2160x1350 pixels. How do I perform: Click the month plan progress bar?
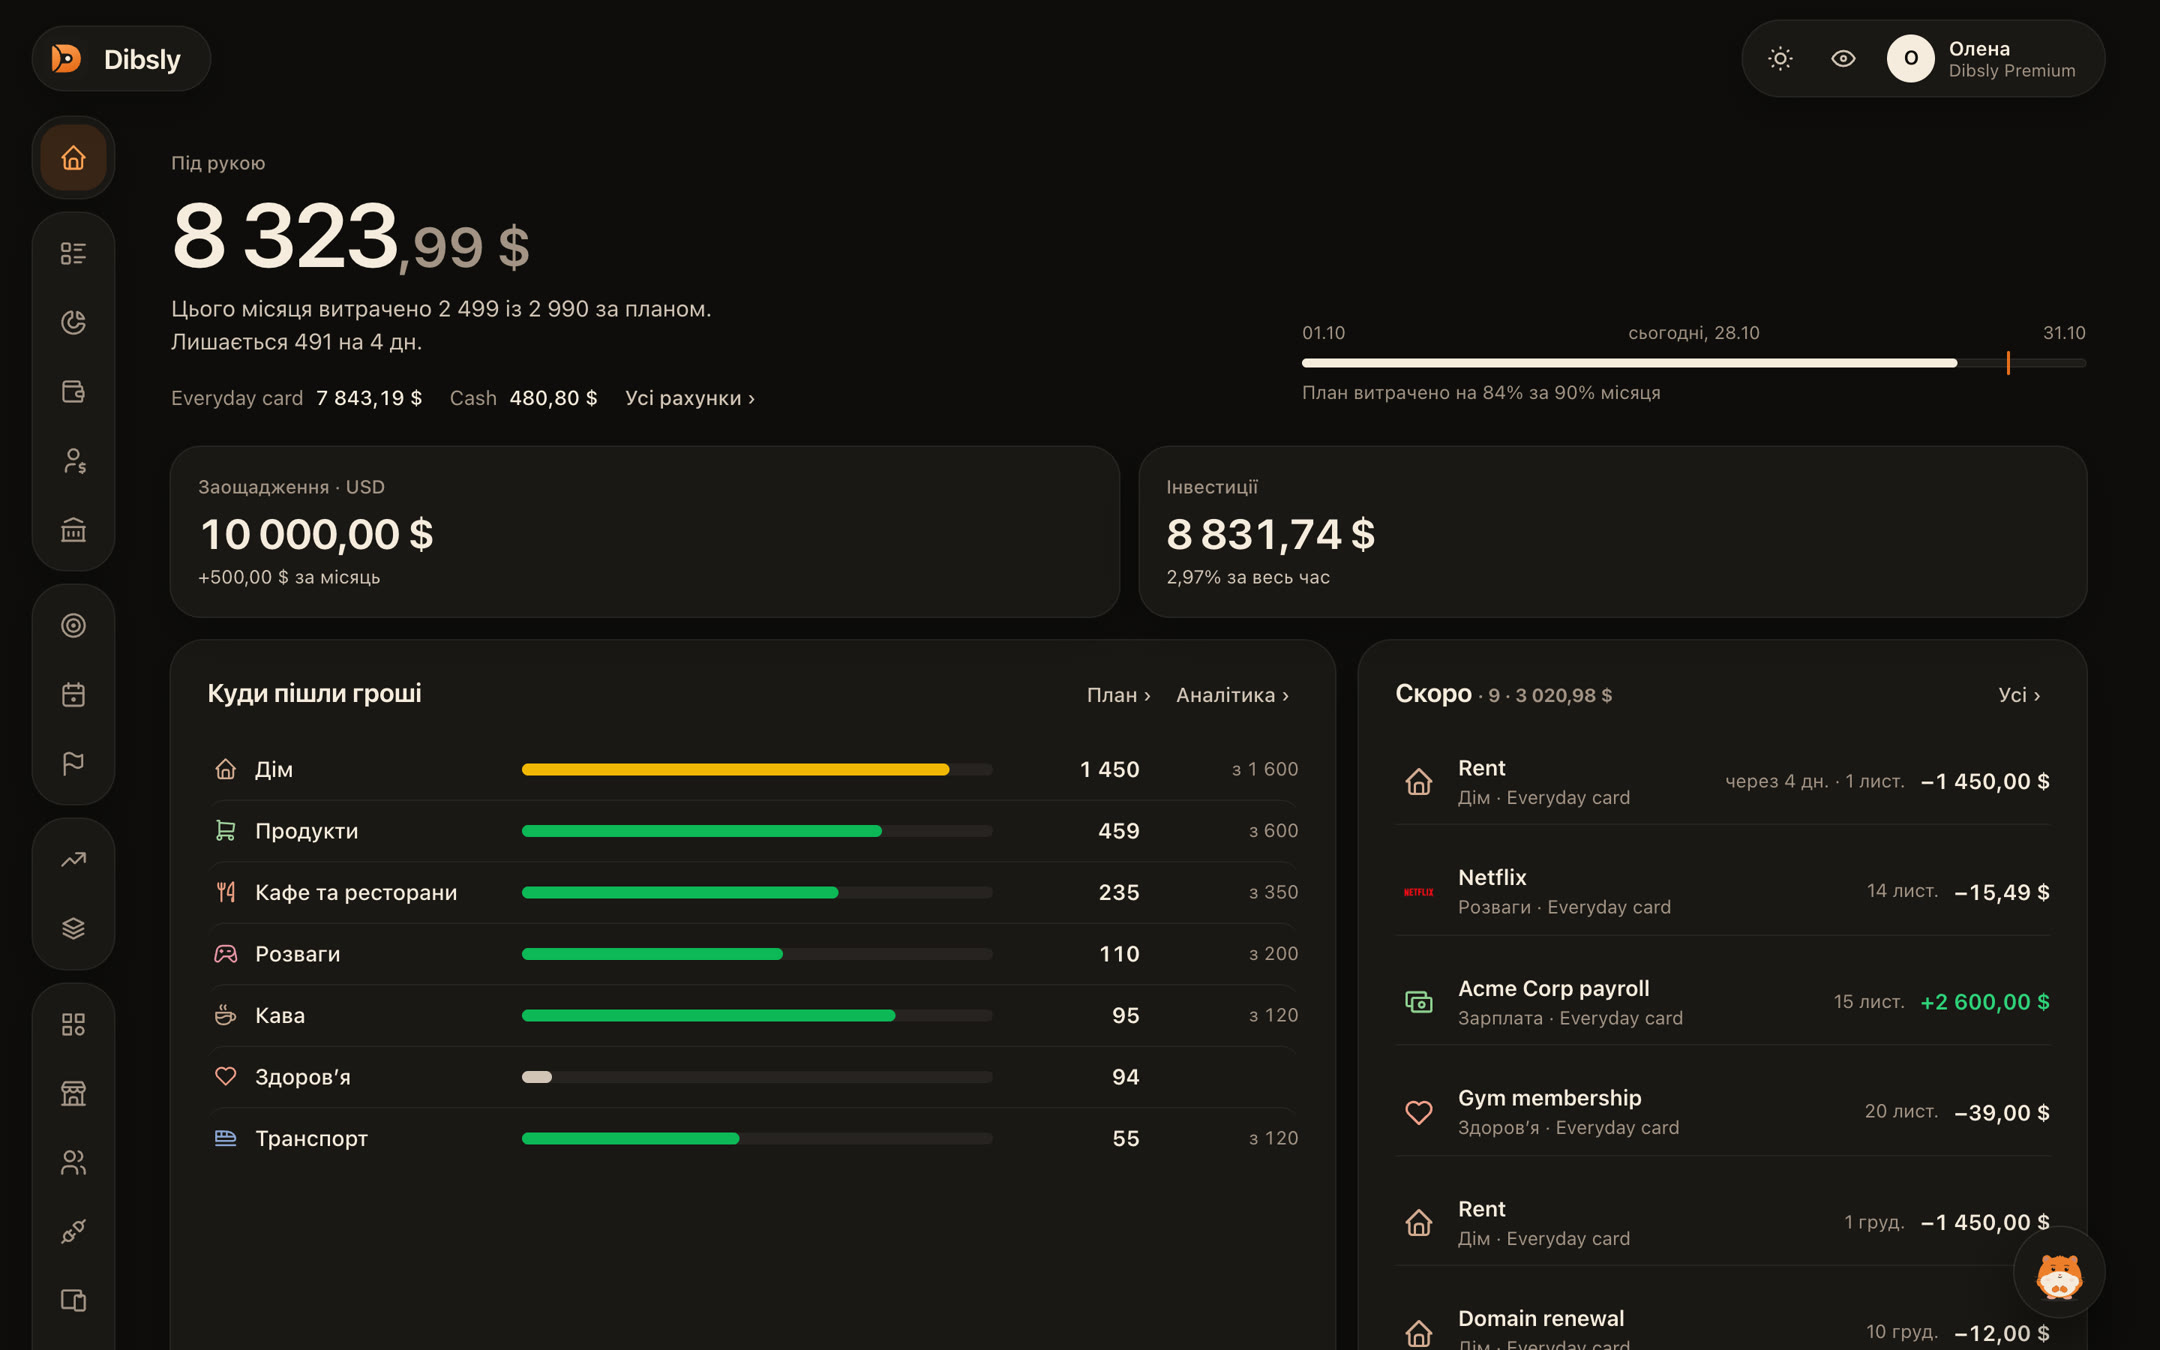click(1694, 363)
